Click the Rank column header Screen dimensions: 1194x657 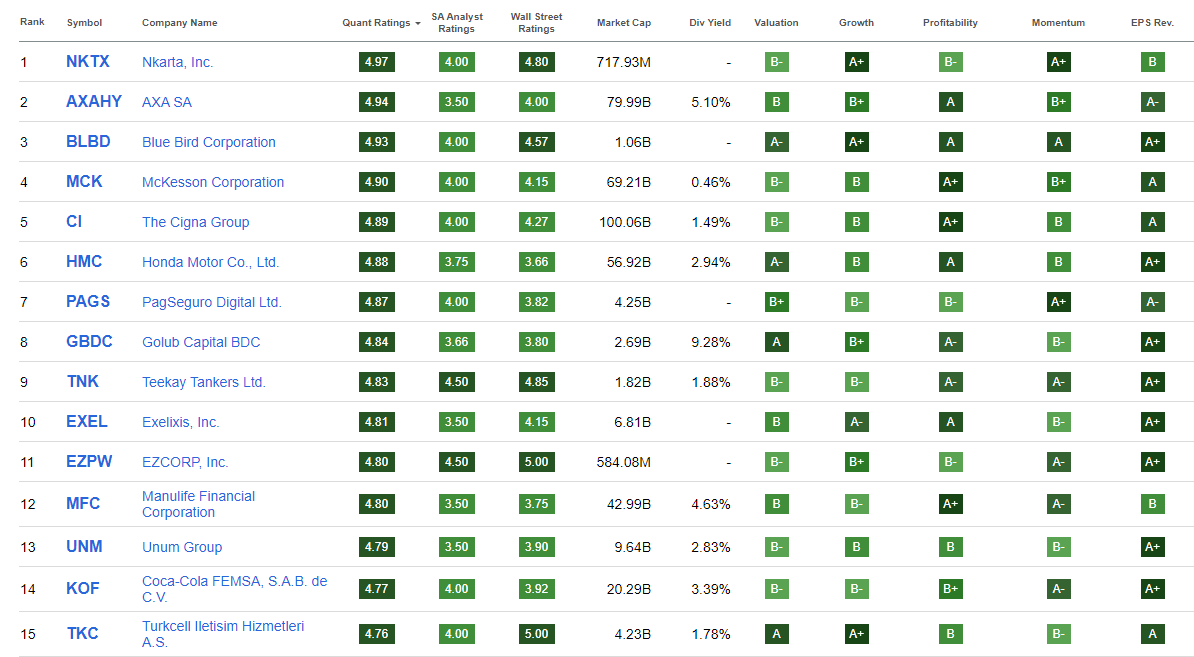[32, 22]
